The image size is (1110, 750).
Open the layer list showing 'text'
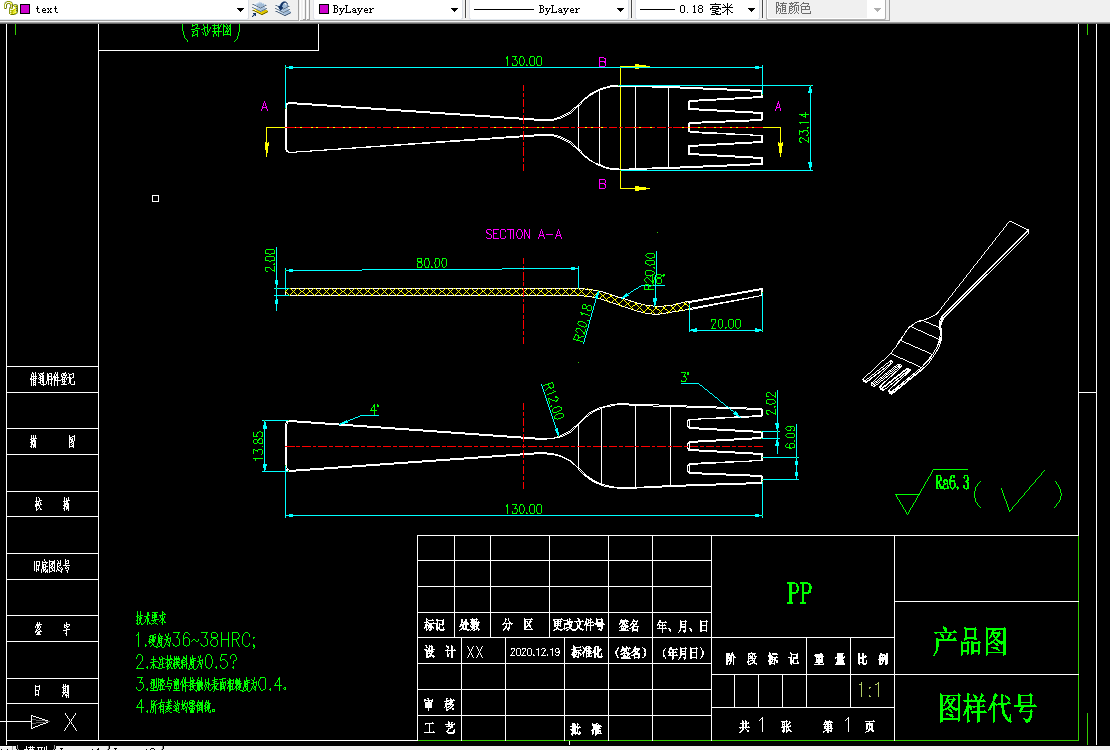[x=124, y=9]
